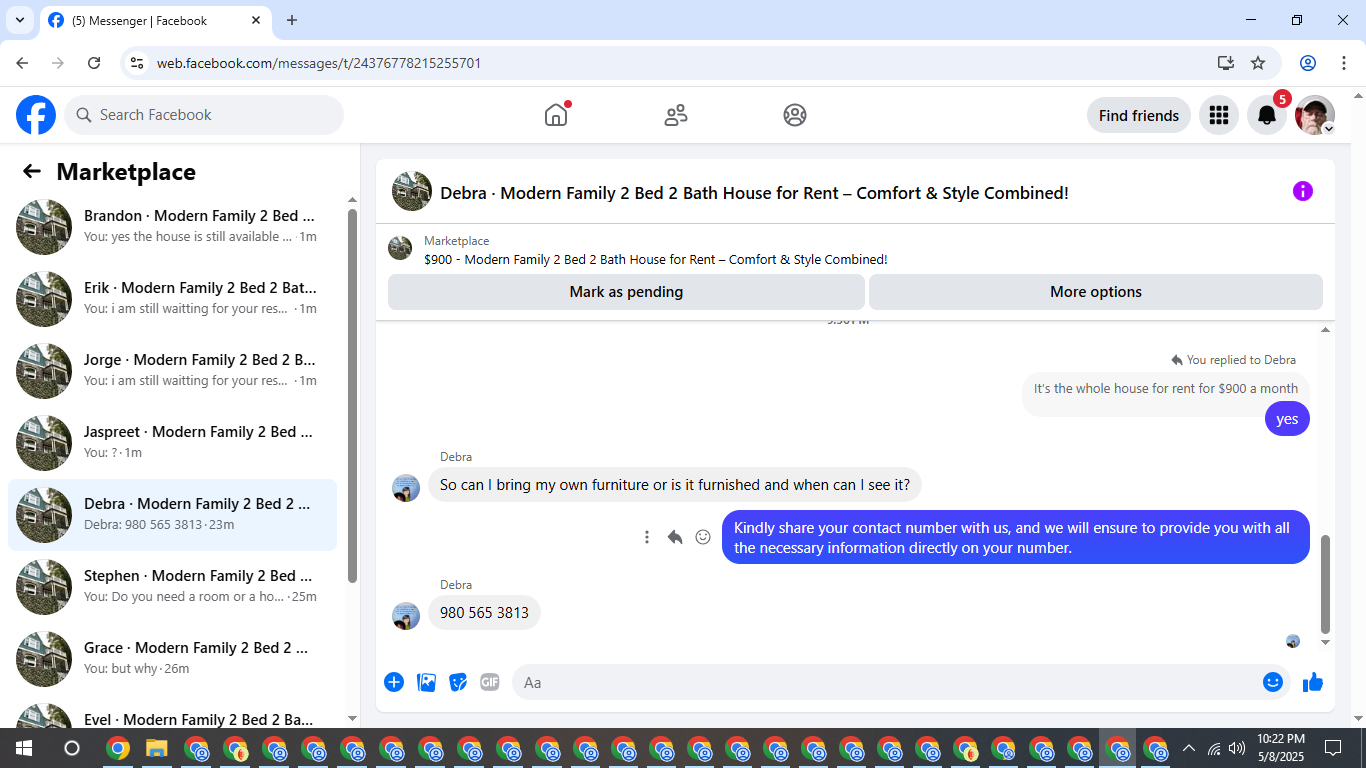The image size is (1366, 768).
Task: Open the taskbar volume icon
Action: [1237, 748]
